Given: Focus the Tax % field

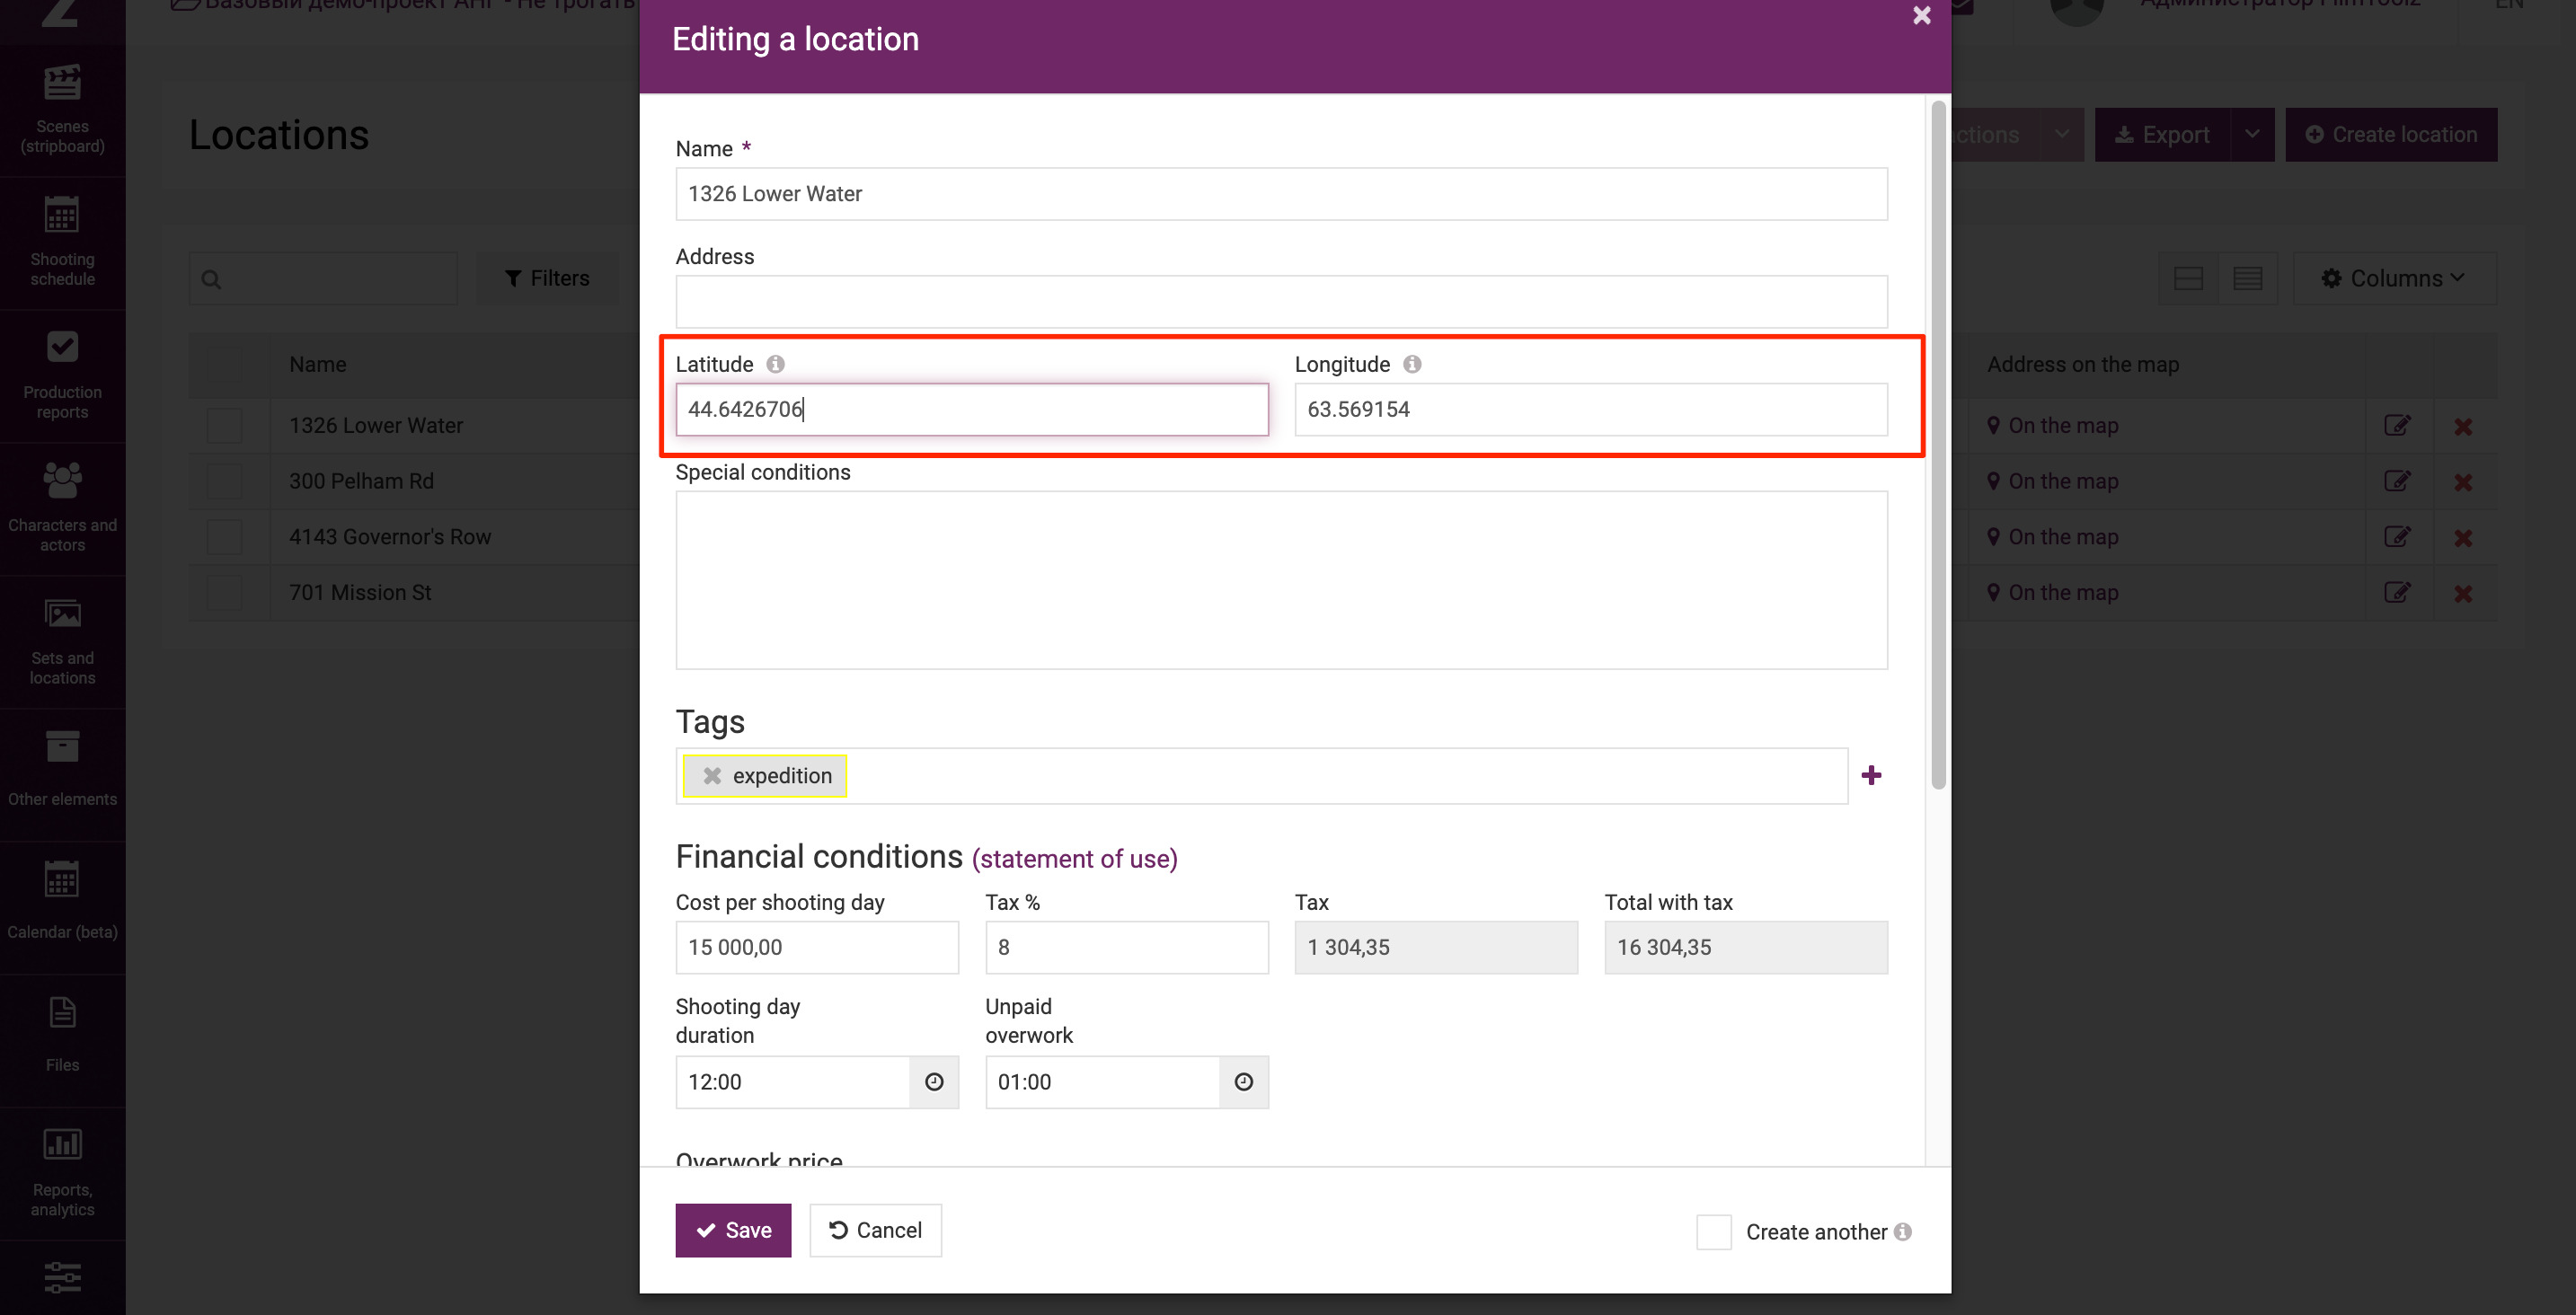Looking at the screenshot, I should [1126, 948].
